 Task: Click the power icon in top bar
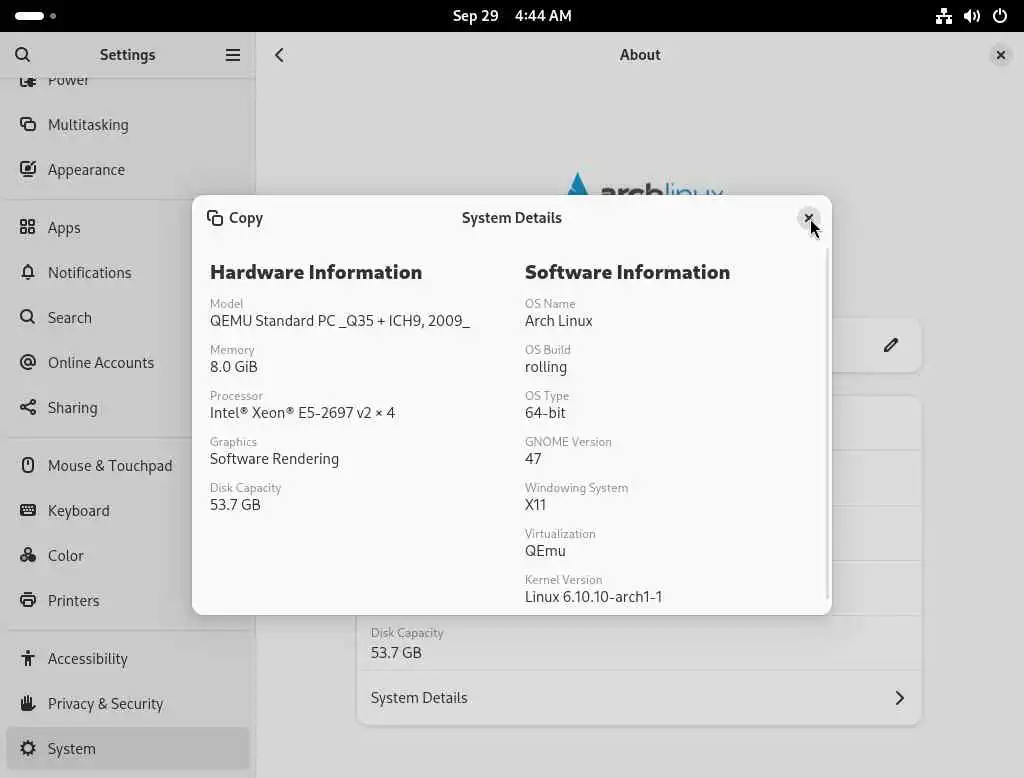point(1000,16)
